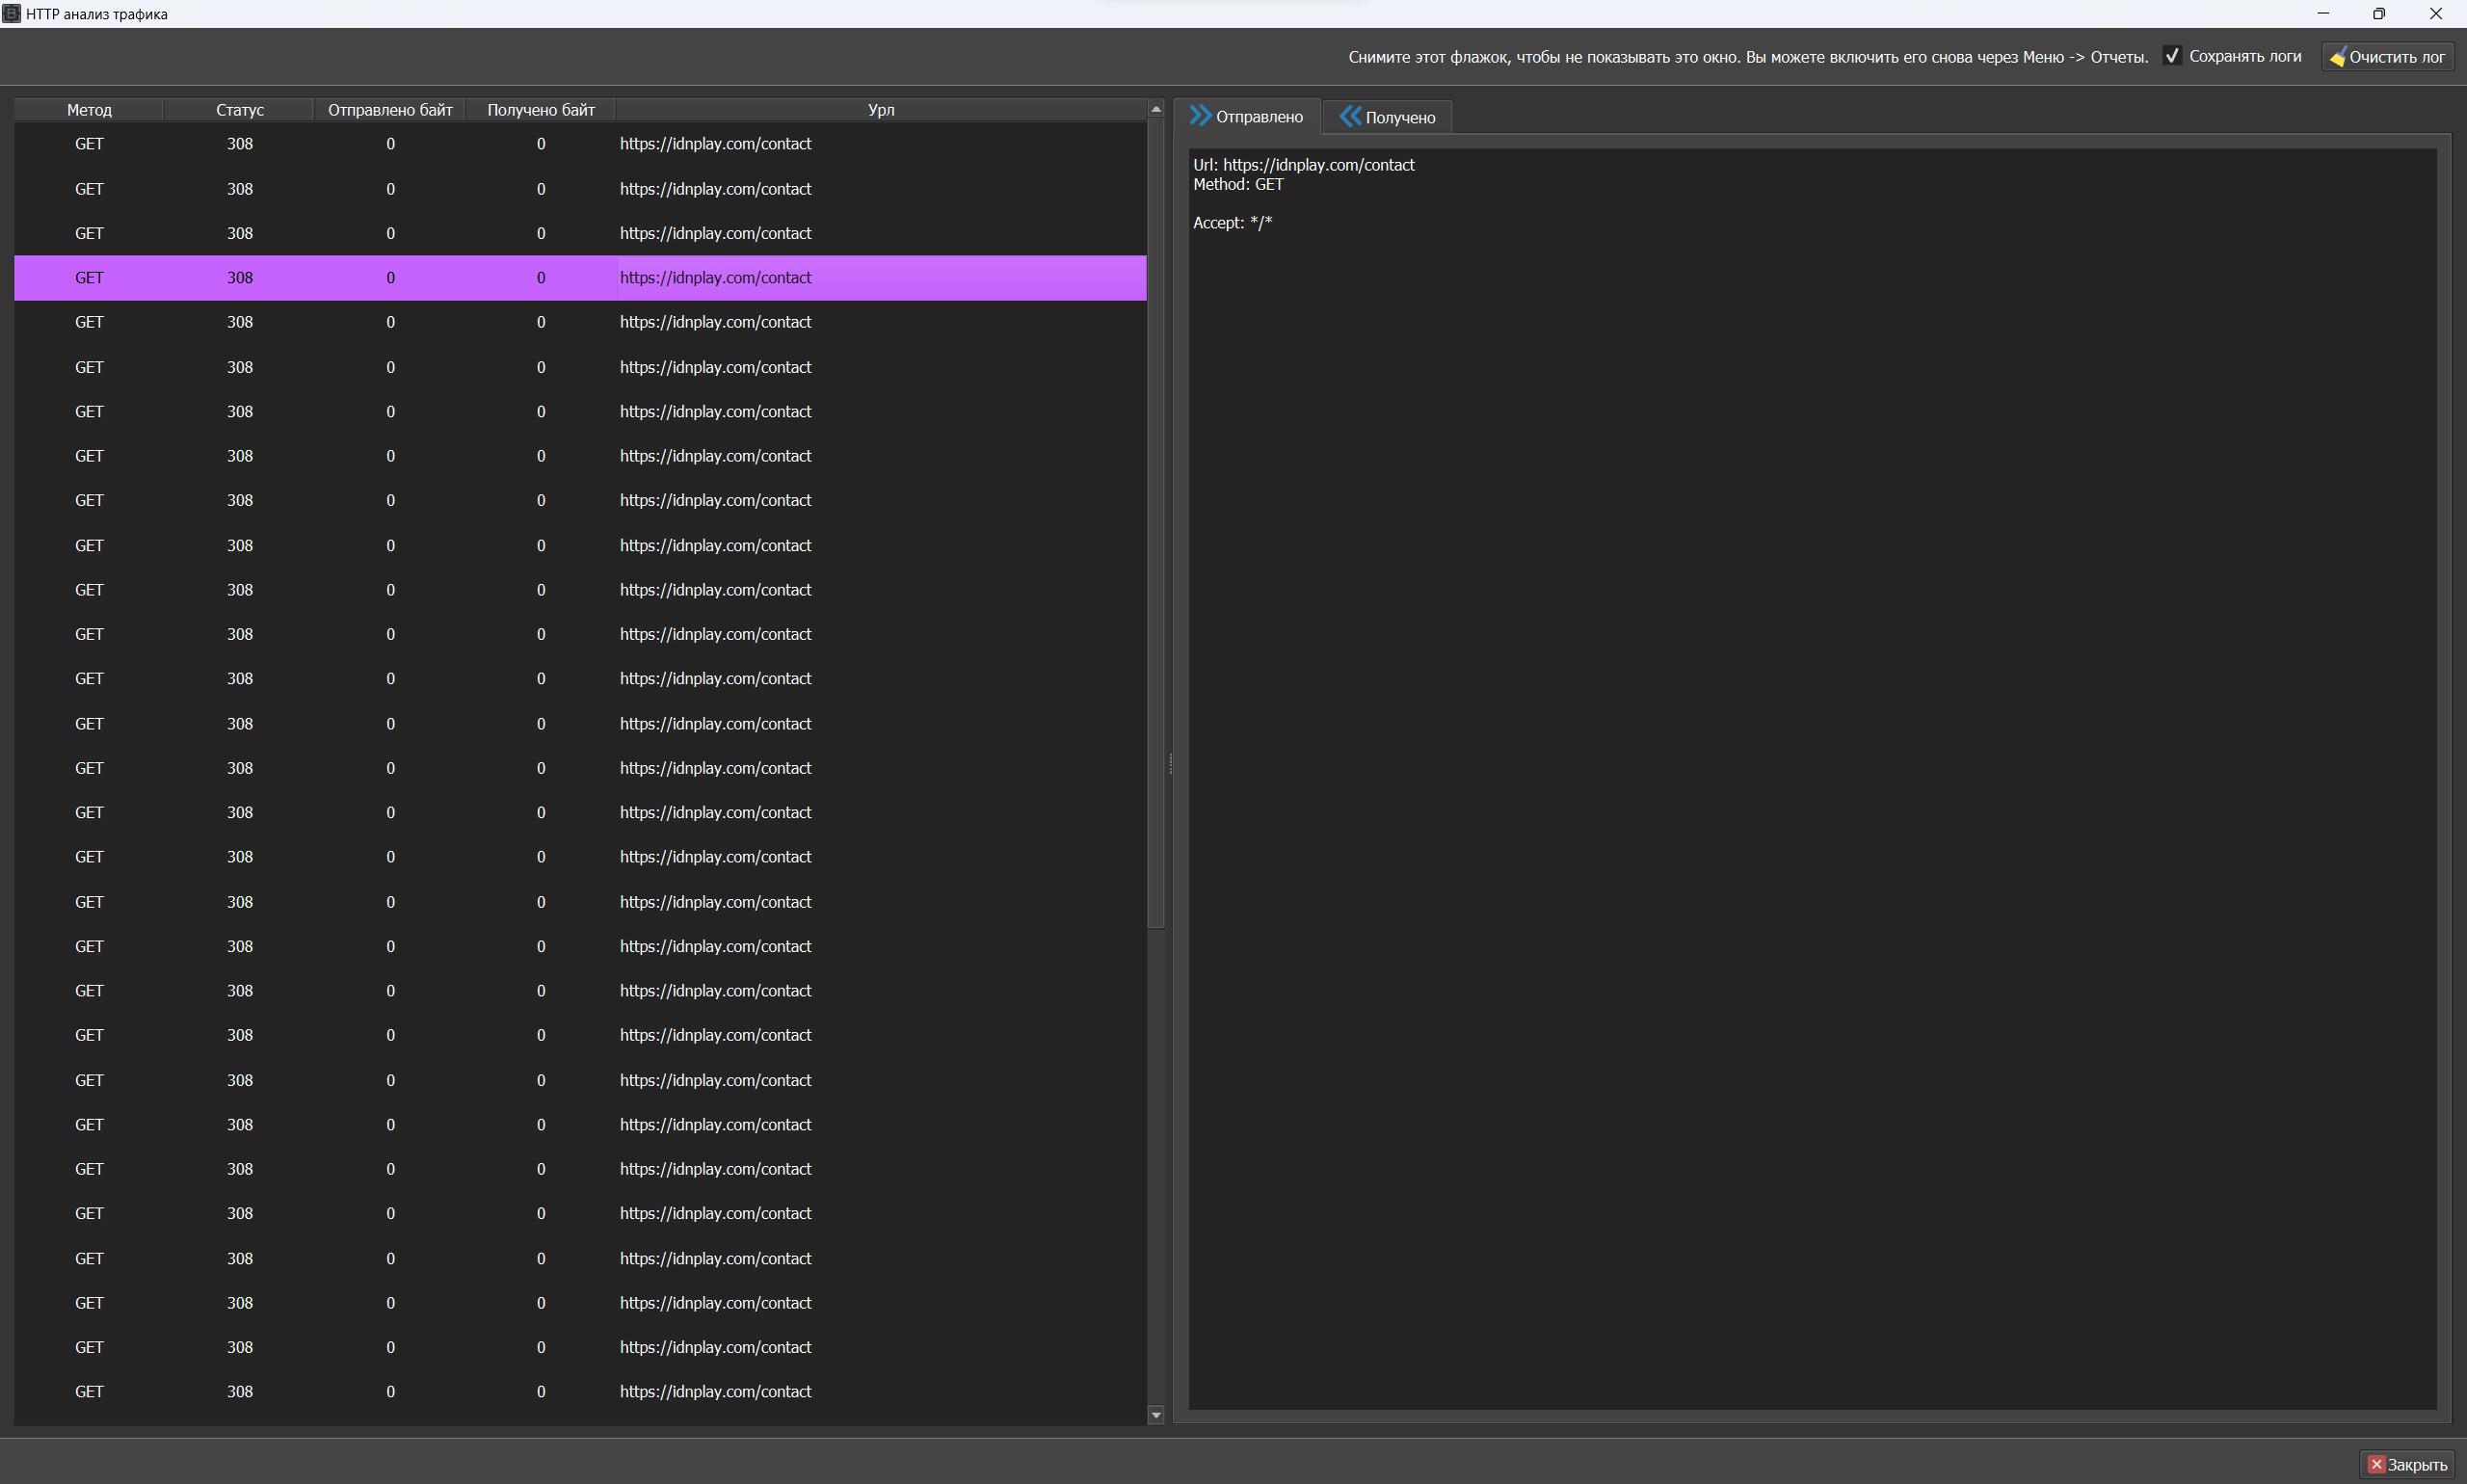Screen dimensions: 2467x1484
Task: Click the broom icon on Очистить лог
Action: pyautogui.click(x=2337, y=57)
